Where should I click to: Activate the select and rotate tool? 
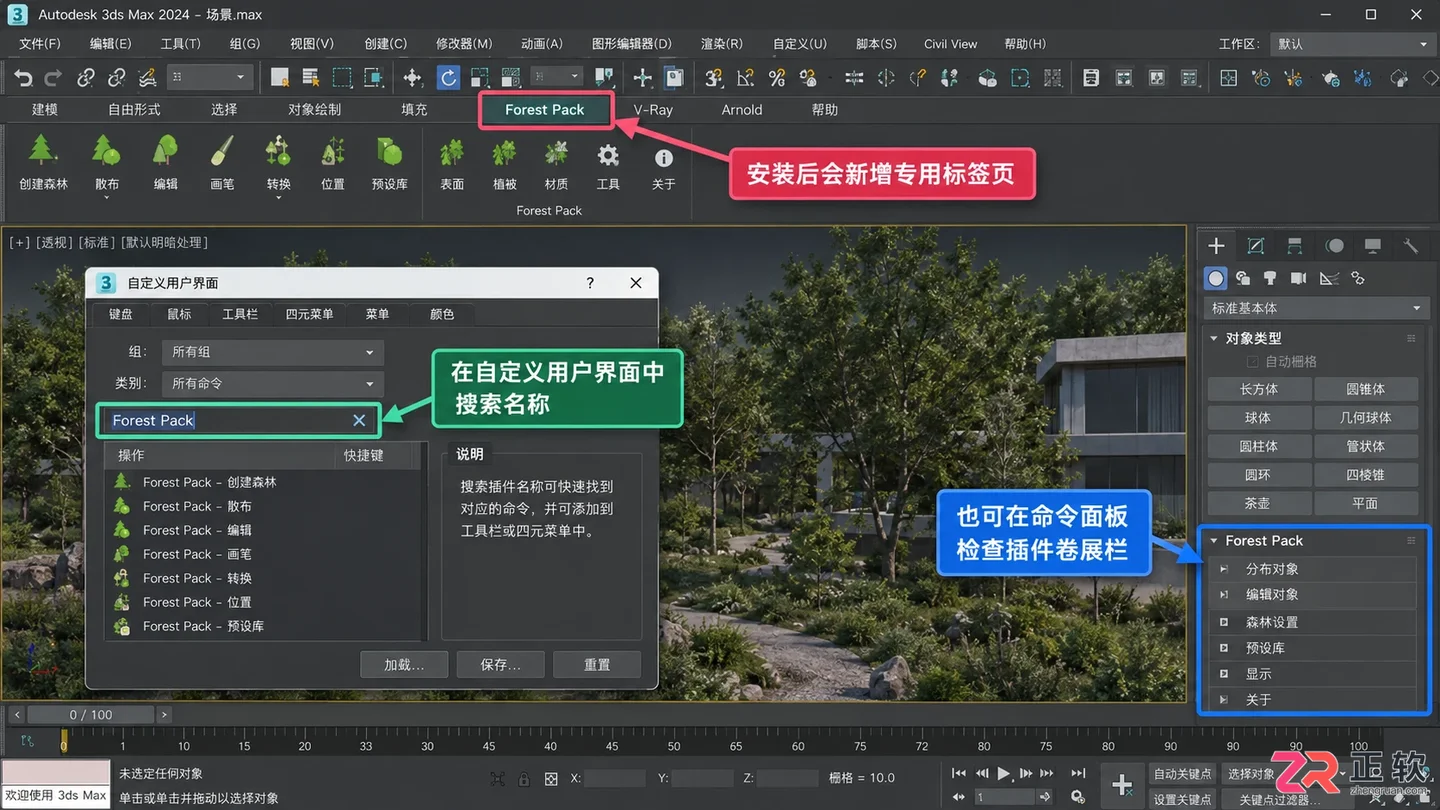(449, 78)
